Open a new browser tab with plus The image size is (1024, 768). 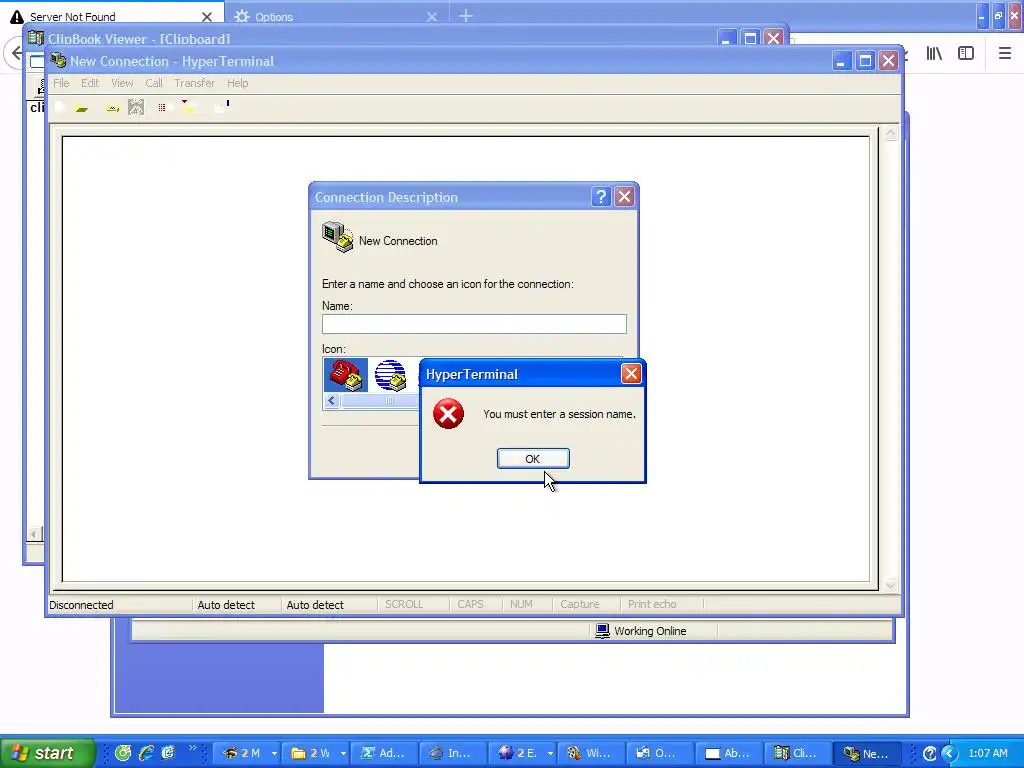[x=466, y=16]
